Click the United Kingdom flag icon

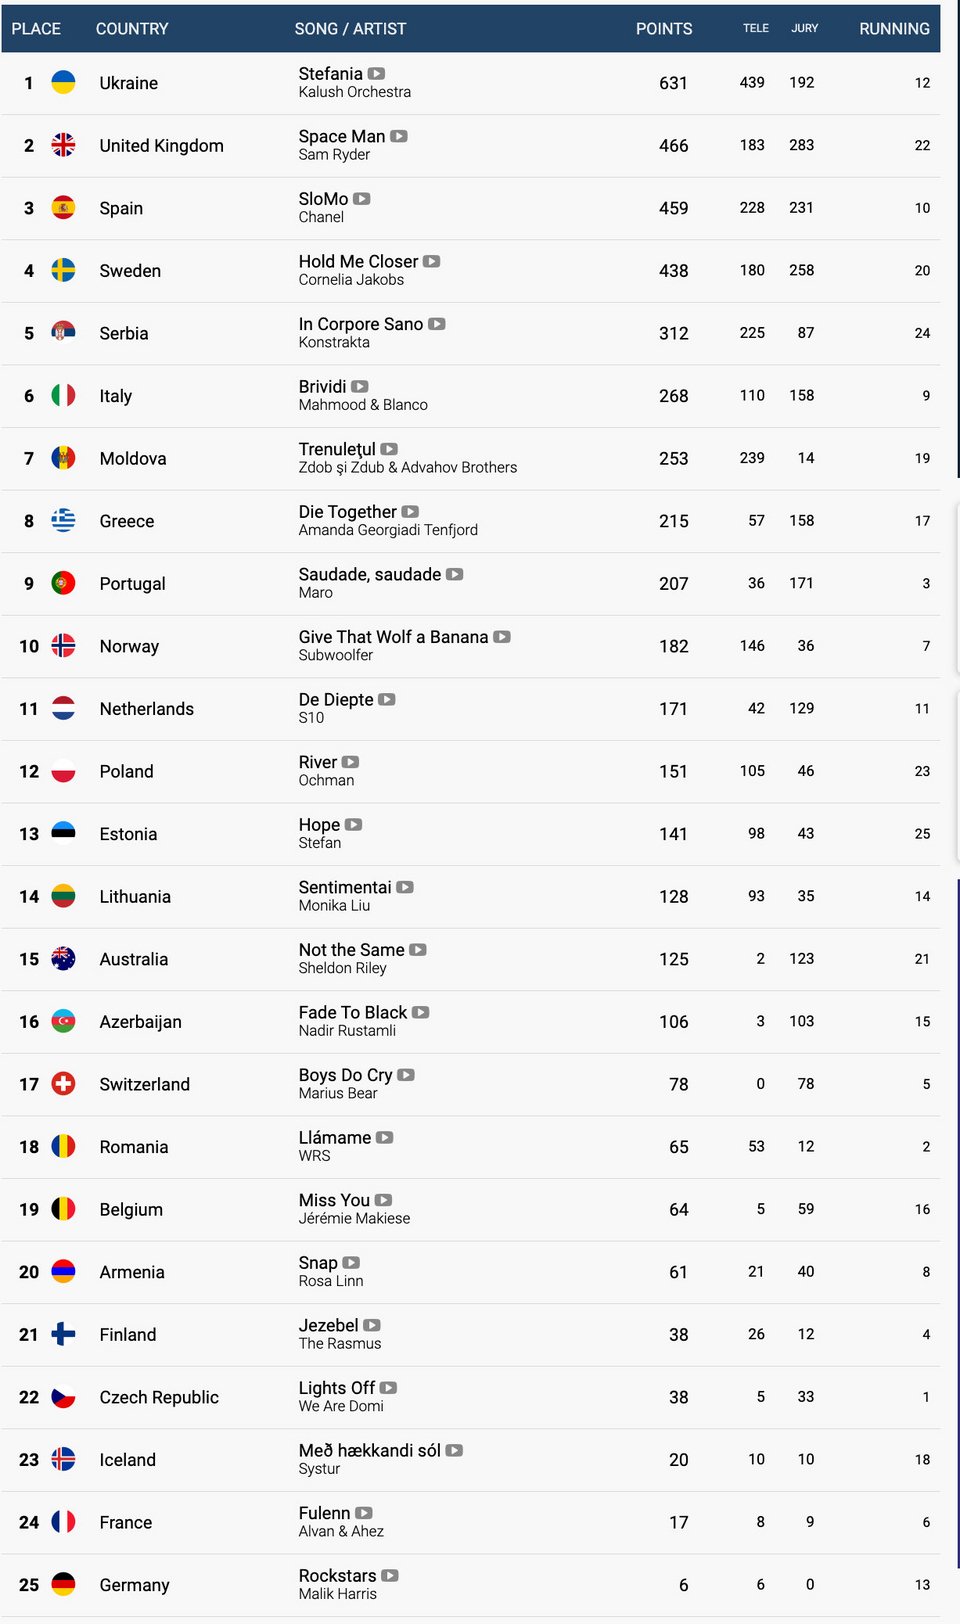point(63,145)
